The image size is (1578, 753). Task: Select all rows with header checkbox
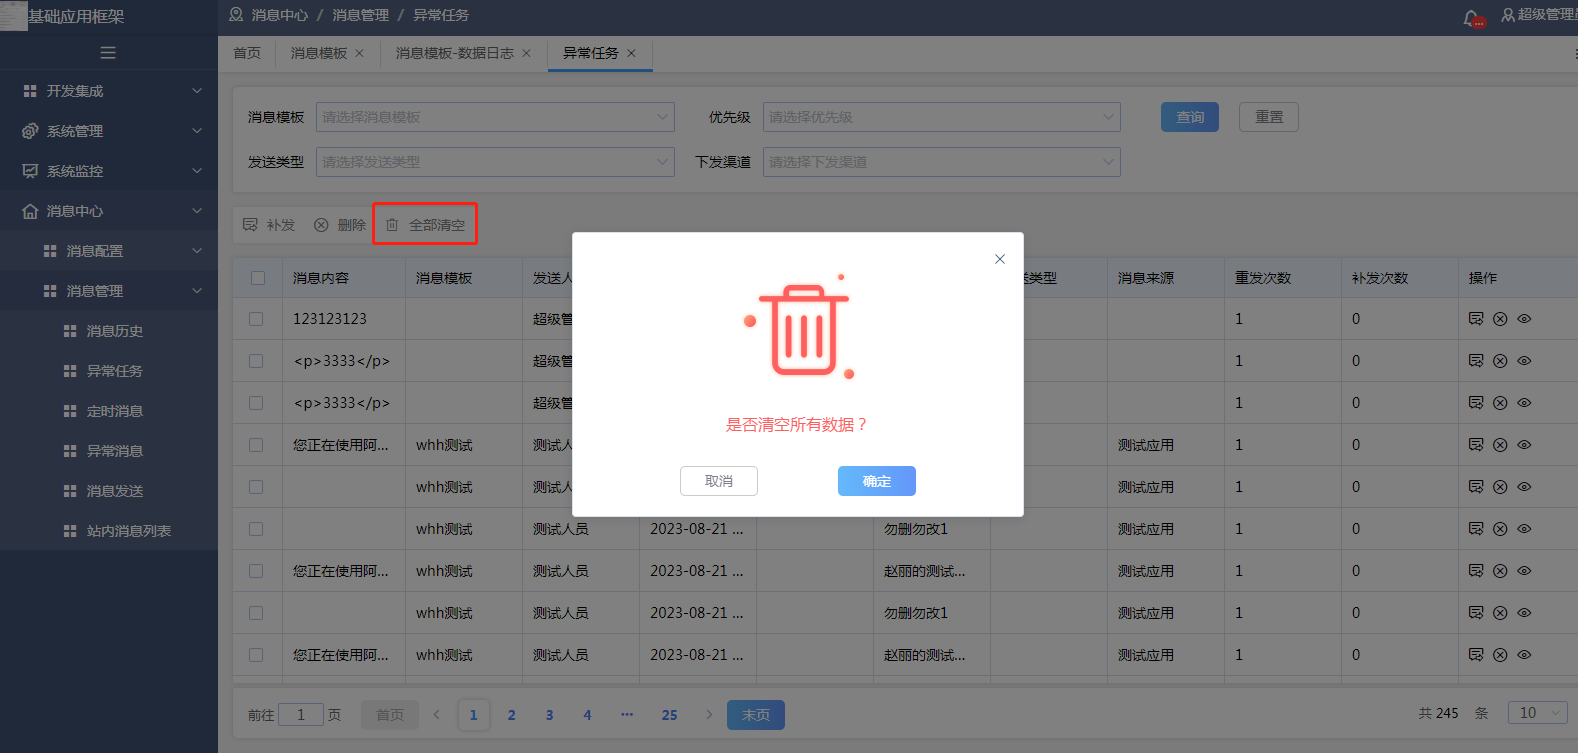pyautogui.click(x=258, y=278)
